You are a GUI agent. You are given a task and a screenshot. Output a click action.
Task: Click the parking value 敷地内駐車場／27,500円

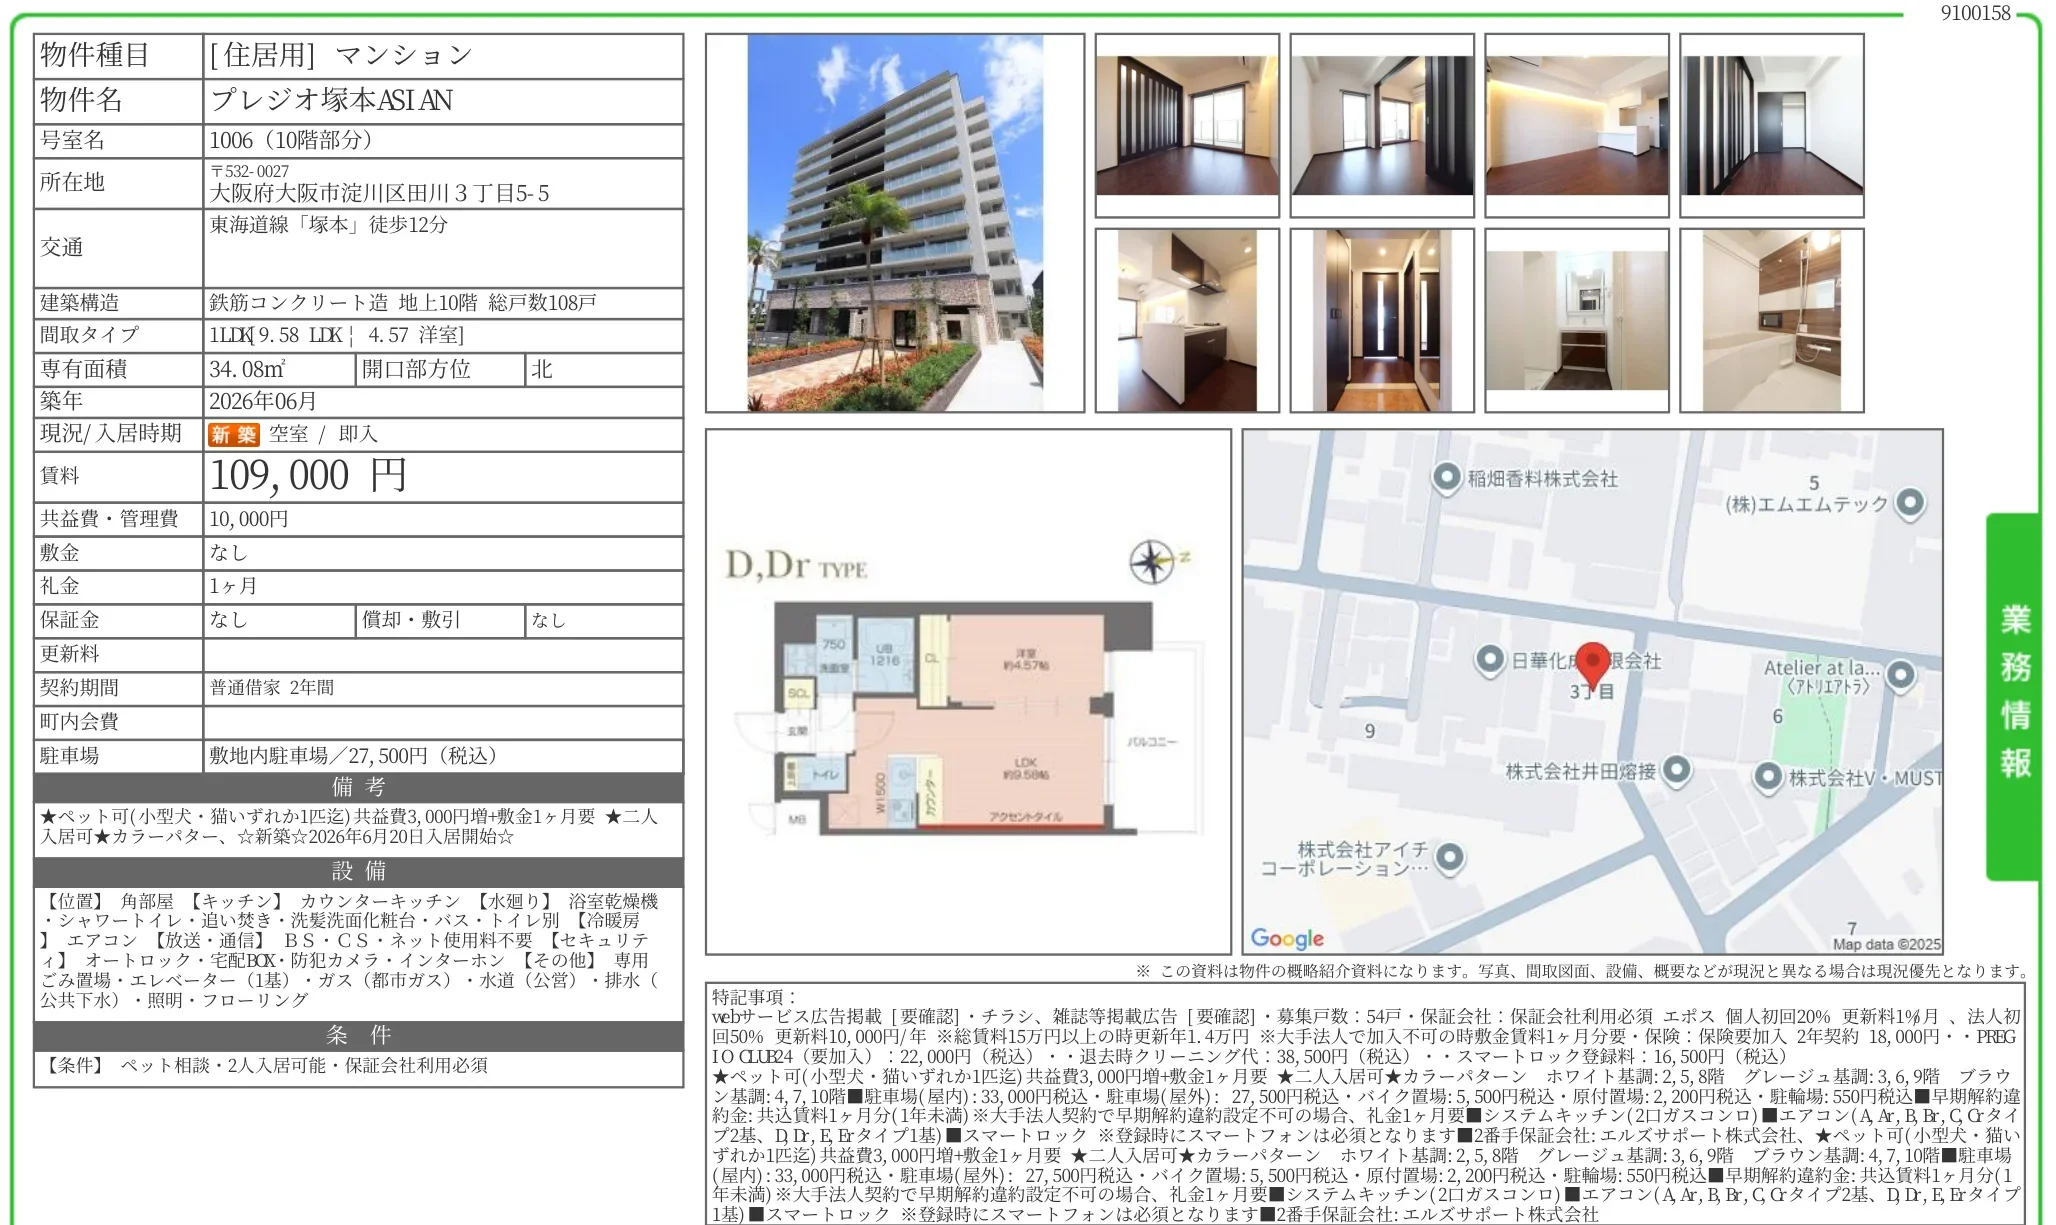(x=353, y=756)
